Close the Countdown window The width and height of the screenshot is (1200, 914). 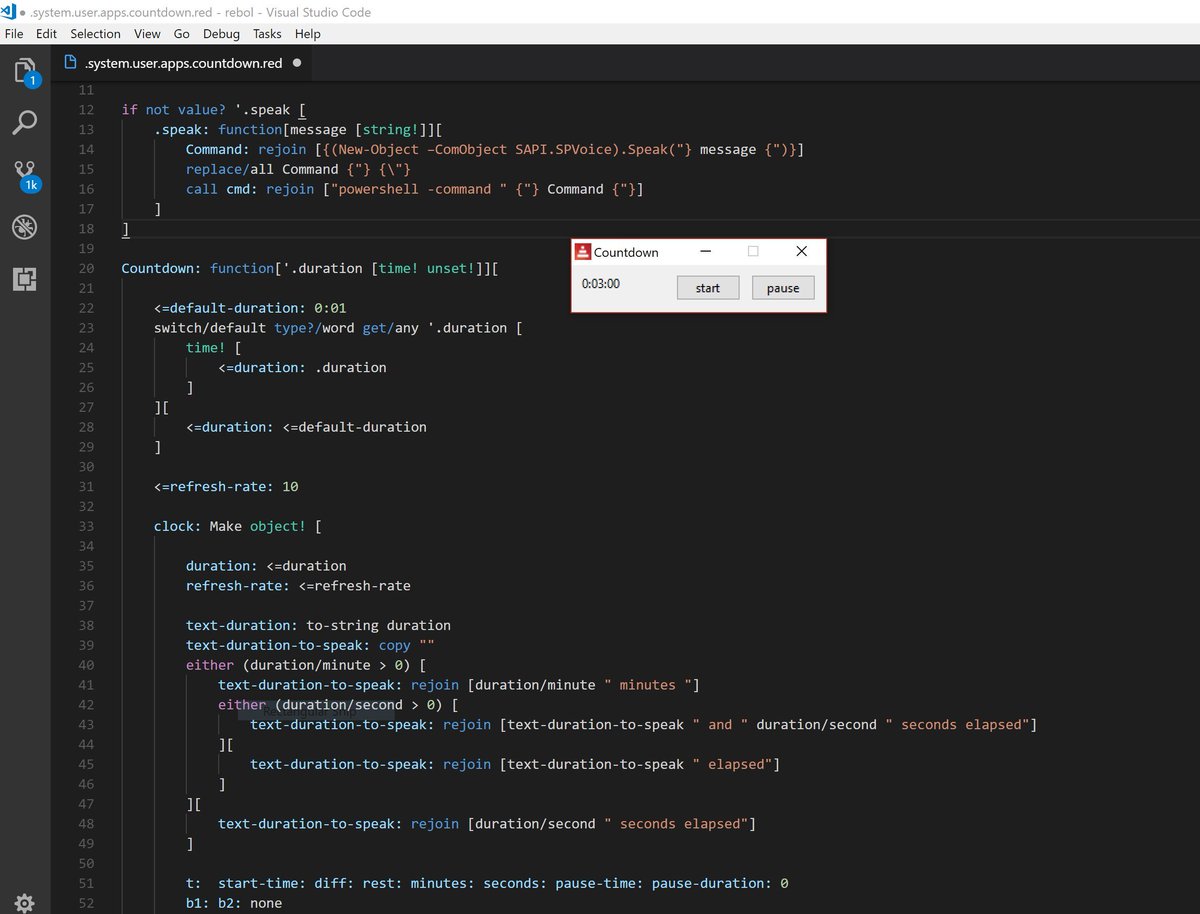coord(801,252)
